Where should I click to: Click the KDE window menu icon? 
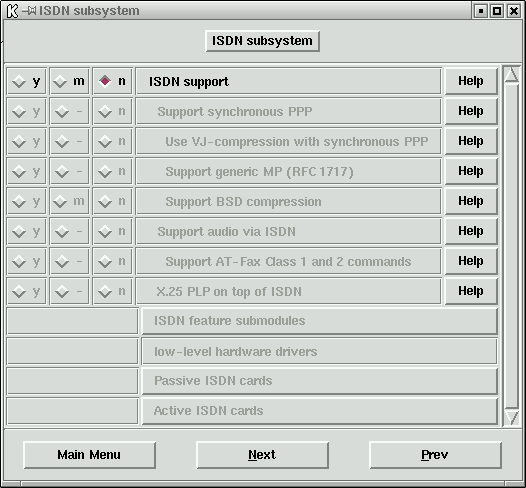click(12, 11)
